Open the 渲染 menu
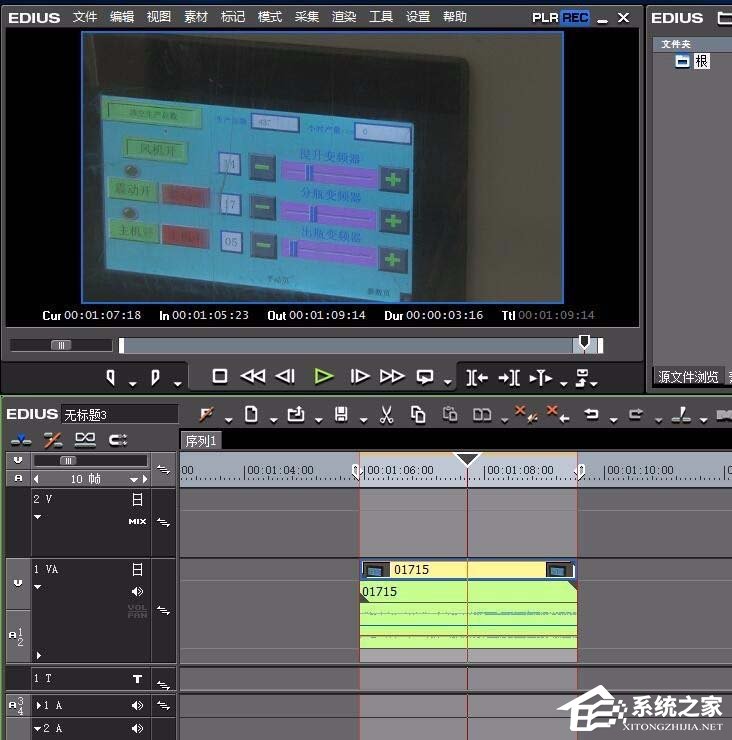This screenshot has height=740, width=732. (344, 17)
